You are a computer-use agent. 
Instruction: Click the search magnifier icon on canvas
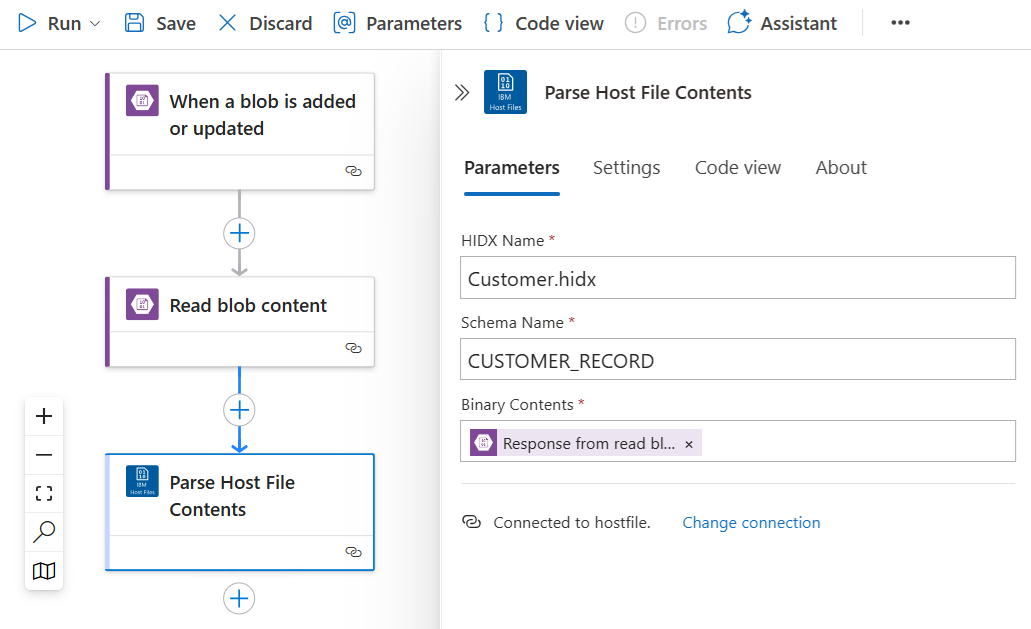tap(44, 532)
